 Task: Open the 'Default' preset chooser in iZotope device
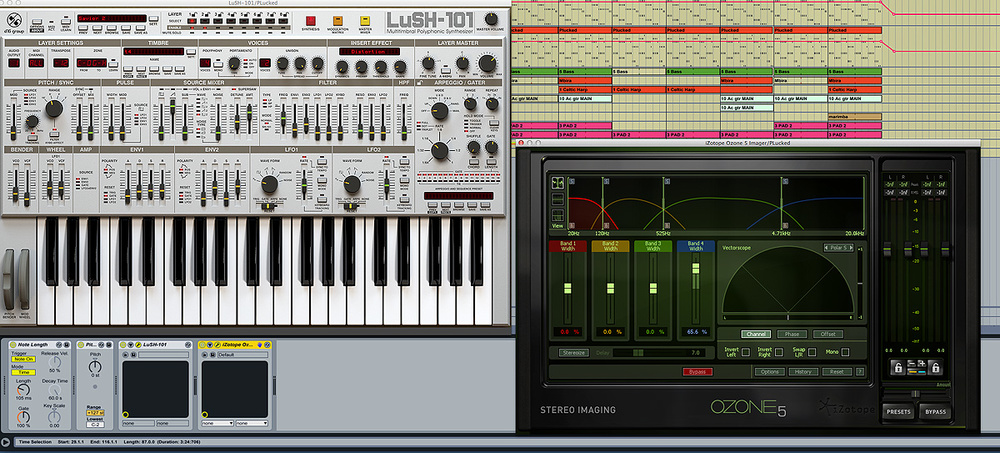click(243, 355)
